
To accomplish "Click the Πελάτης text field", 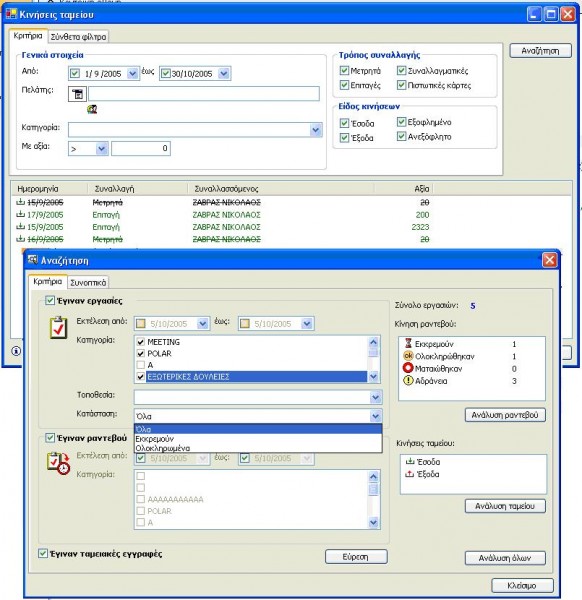I will pyautogui.click(x=204, y=94).
